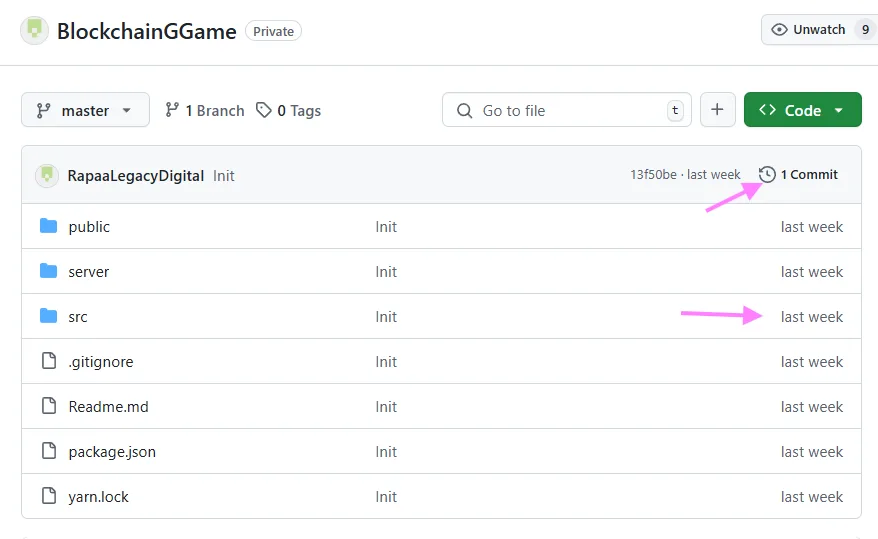
Task: Focus the Go to file search field
Action: pos(567,110)
